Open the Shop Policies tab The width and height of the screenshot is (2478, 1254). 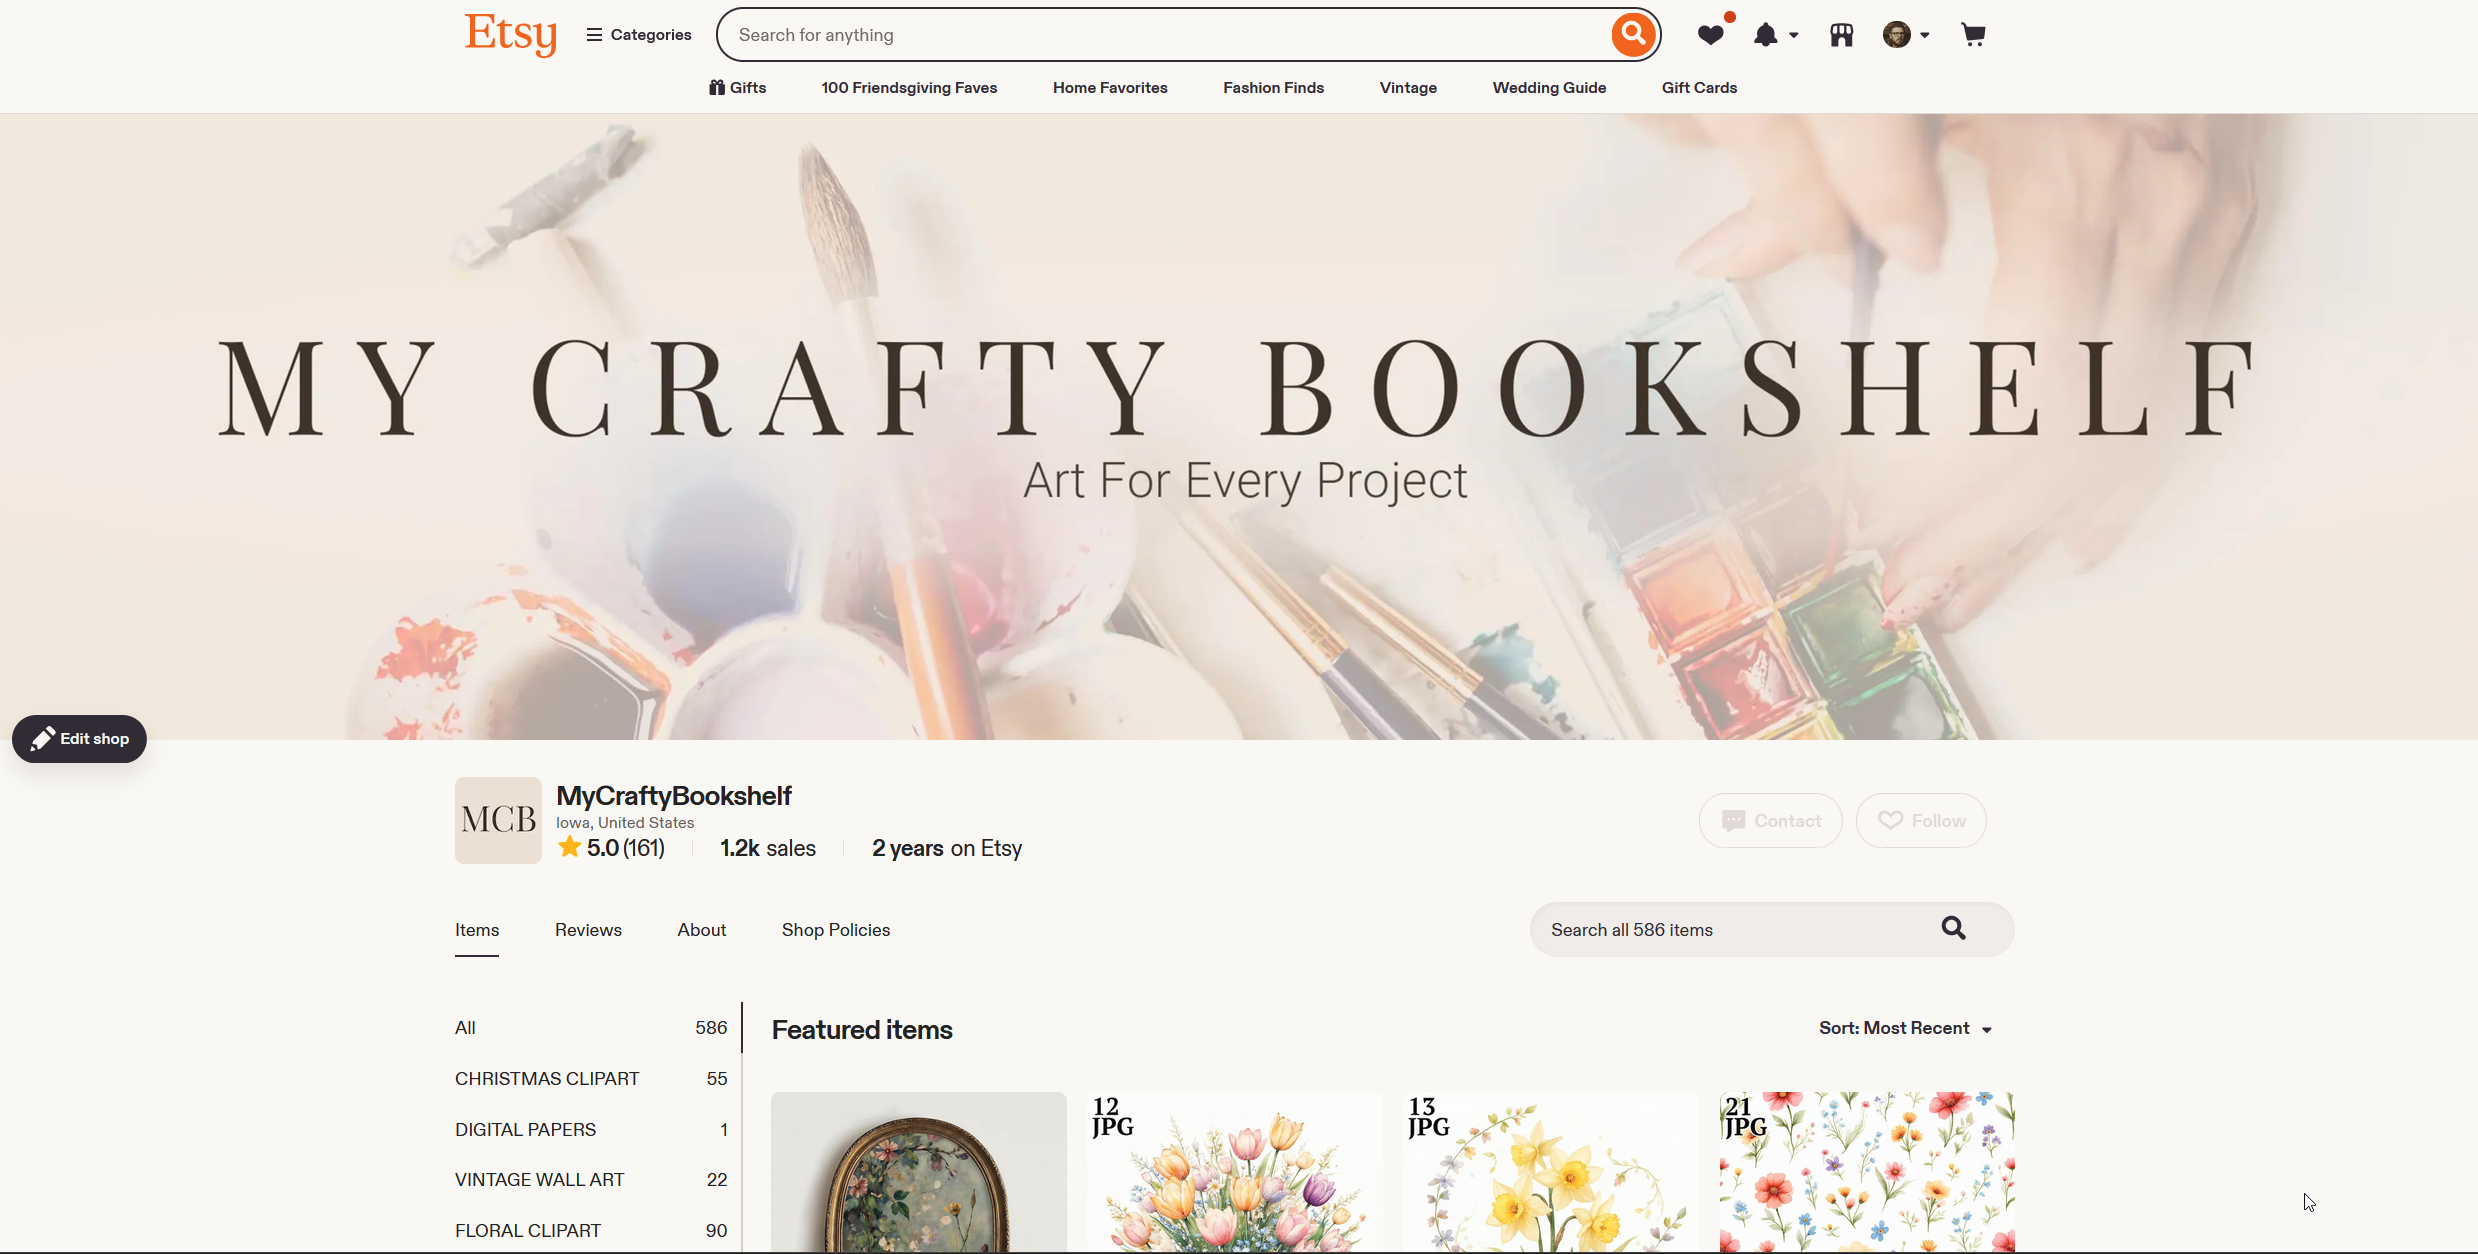(836, 930)
